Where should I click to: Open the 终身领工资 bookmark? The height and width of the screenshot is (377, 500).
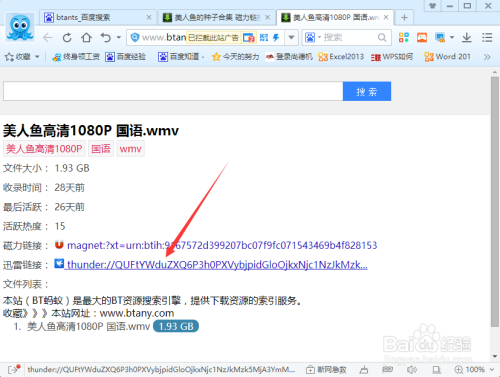point(76,57)
